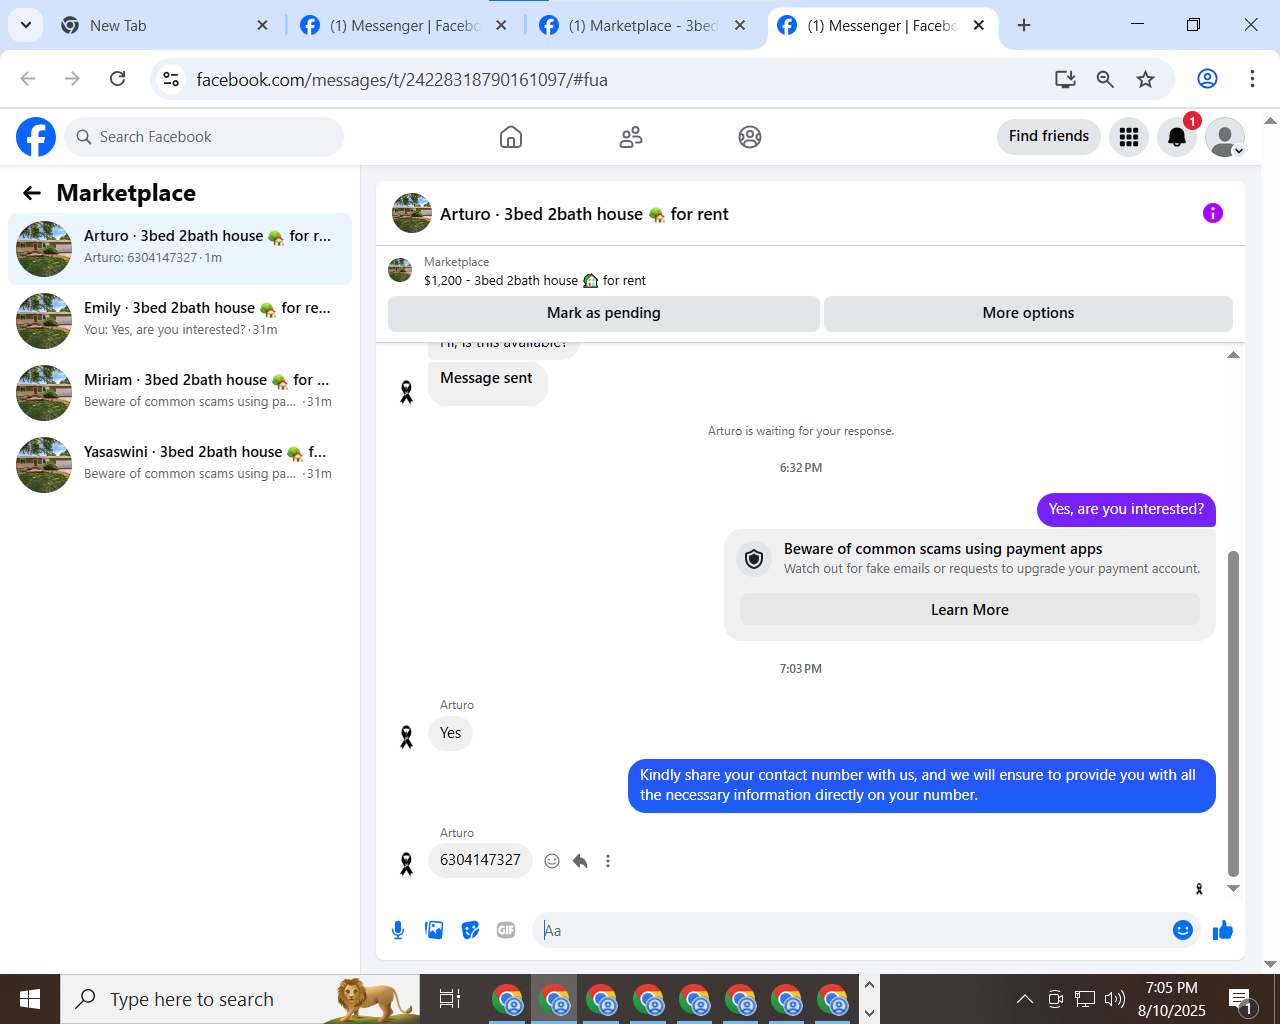The height and width of the screenshot is (1024, 1280).
Task: Choose a GIF icon
Action: pyautogui.click(x=506, y=930)
